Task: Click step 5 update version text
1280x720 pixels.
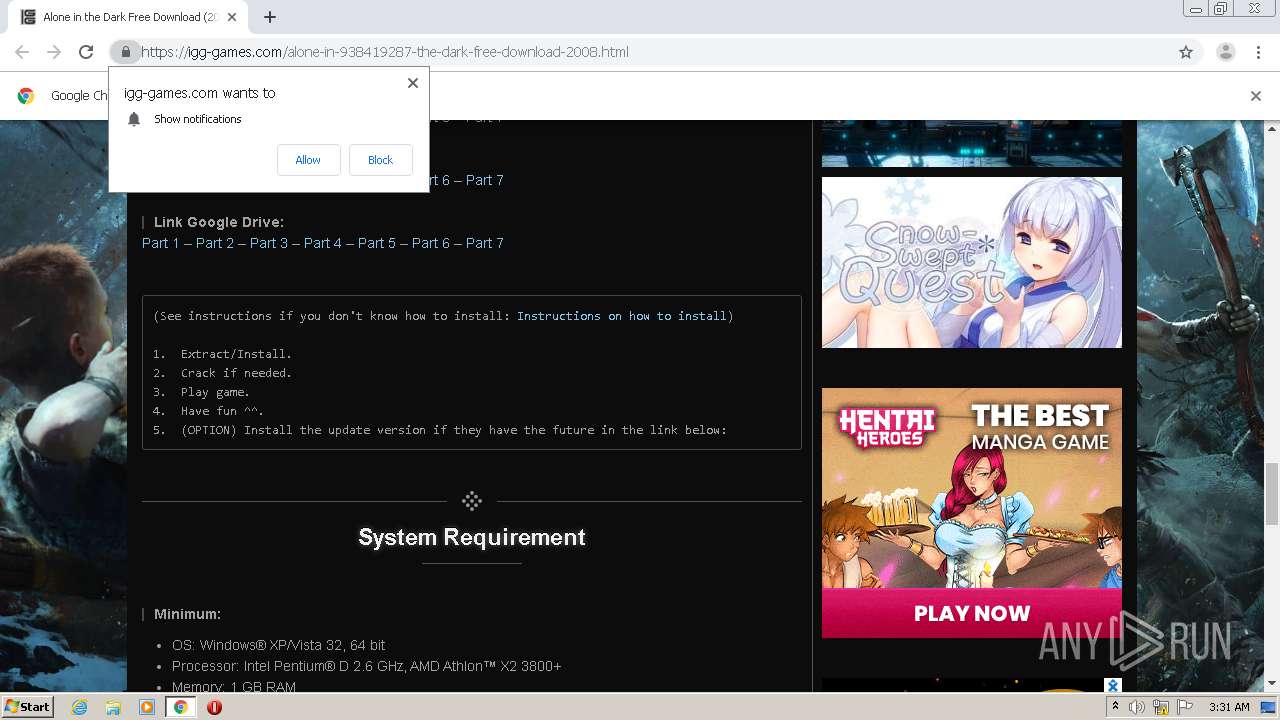Action: 440,430
